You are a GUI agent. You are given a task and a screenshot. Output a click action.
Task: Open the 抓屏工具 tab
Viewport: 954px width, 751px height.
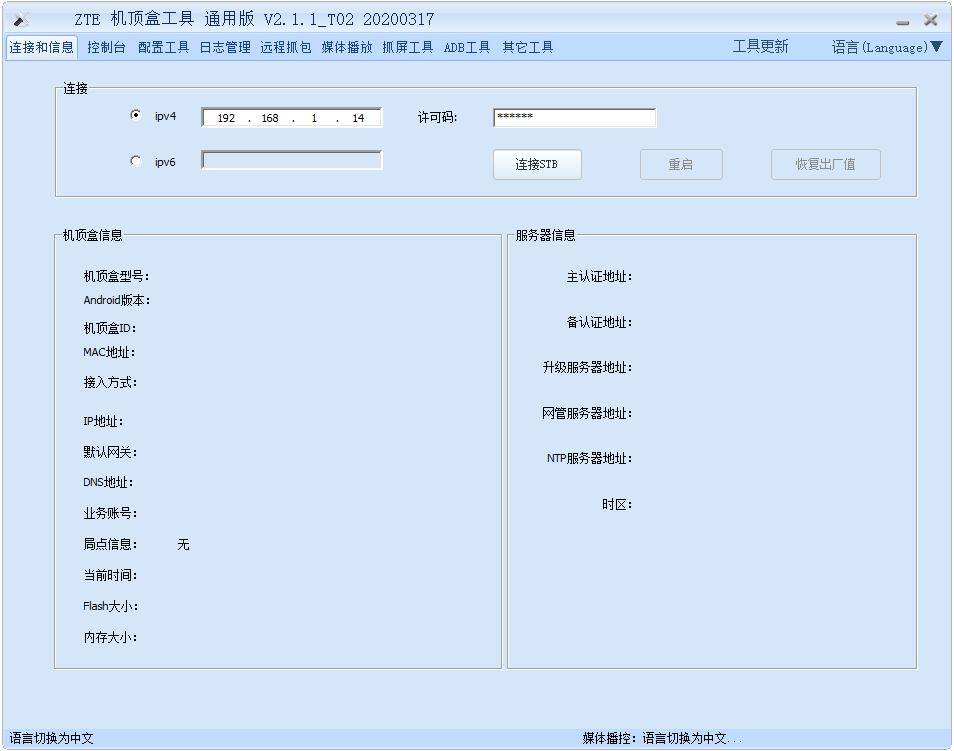click(x=408, y=47)
